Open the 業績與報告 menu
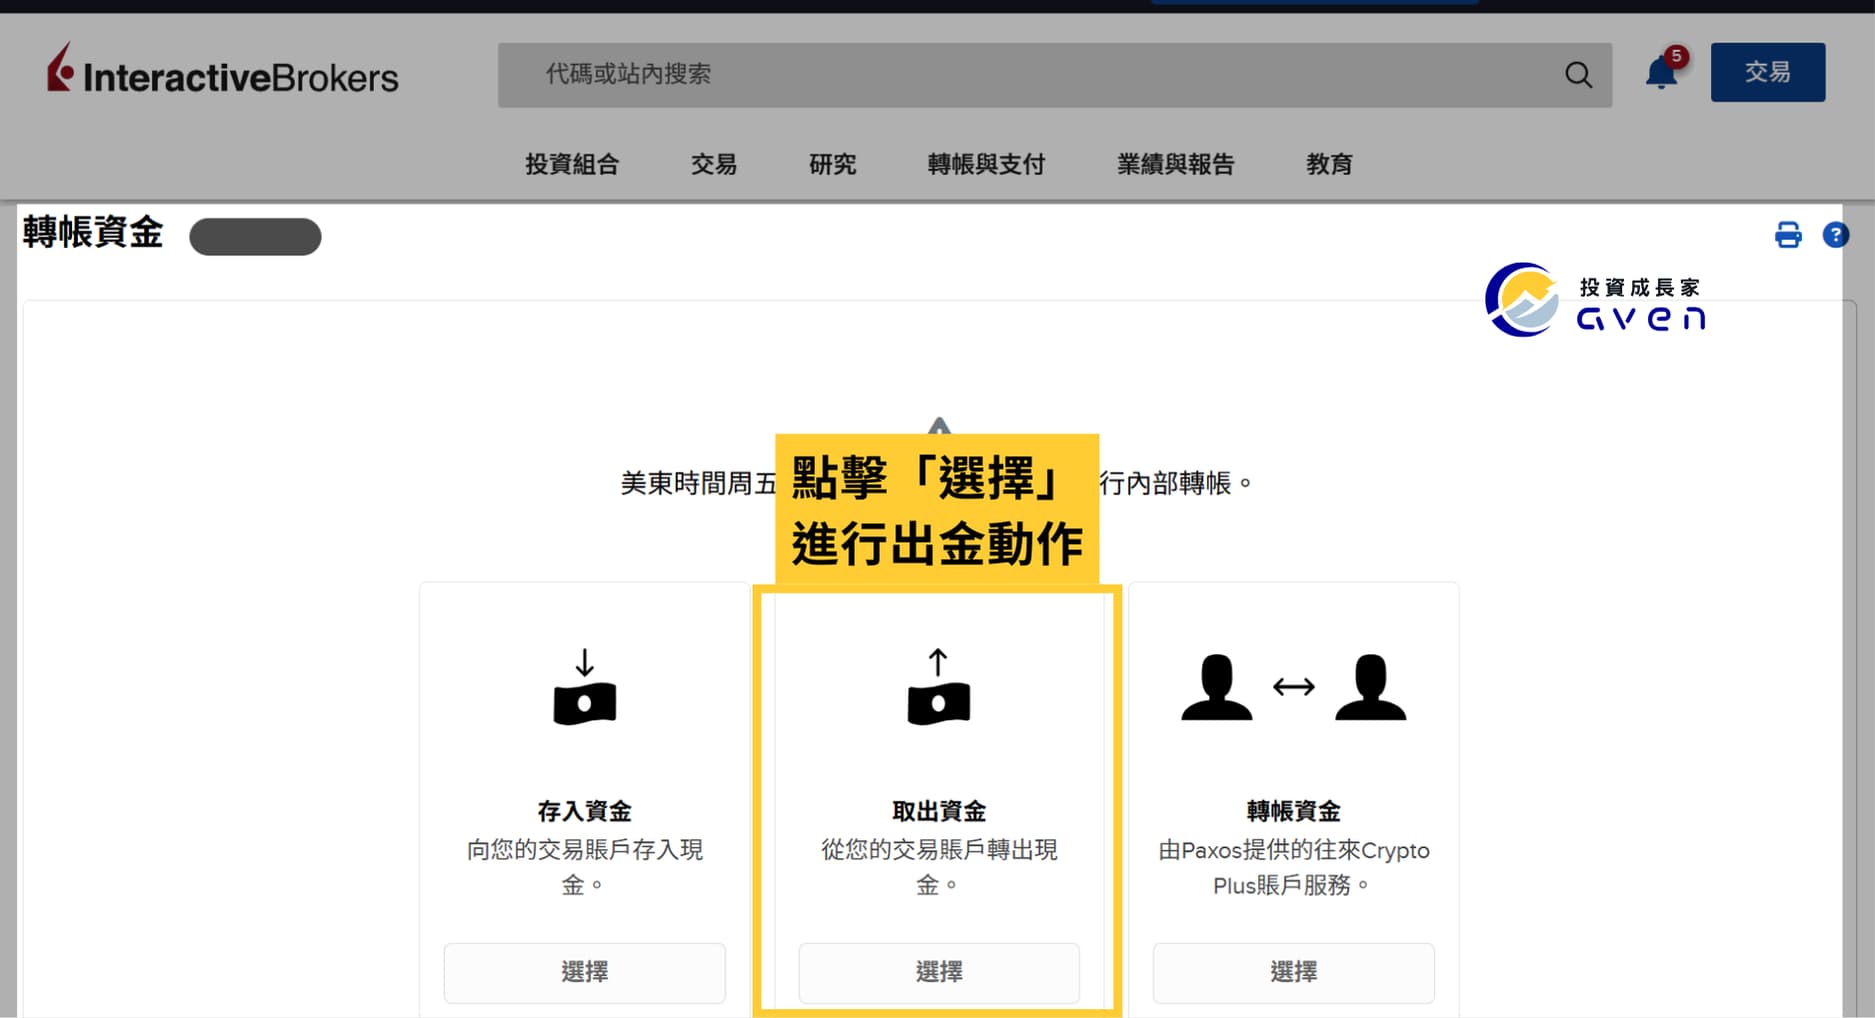1875x1018 pixels. click(x=1175, y=164)
